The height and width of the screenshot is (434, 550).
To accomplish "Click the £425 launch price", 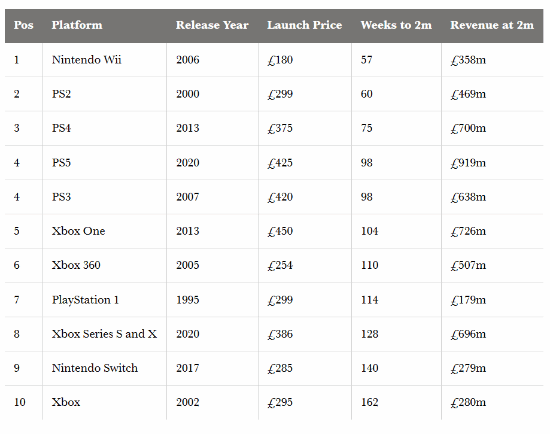I will (x=280, y=163).
